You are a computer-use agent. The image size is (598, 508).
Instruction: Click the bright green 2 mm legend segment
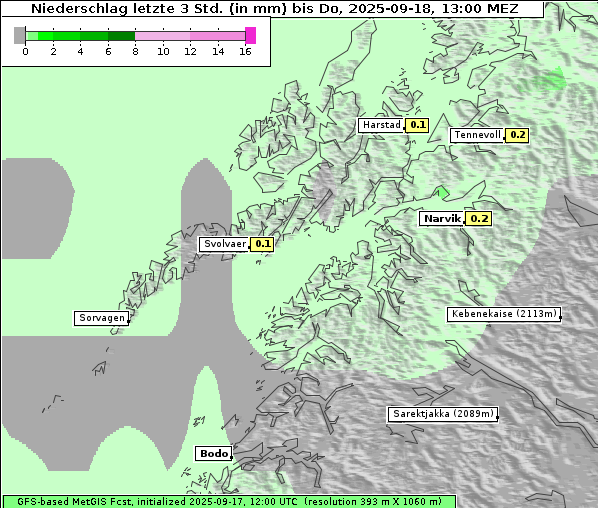pos(46,36)
